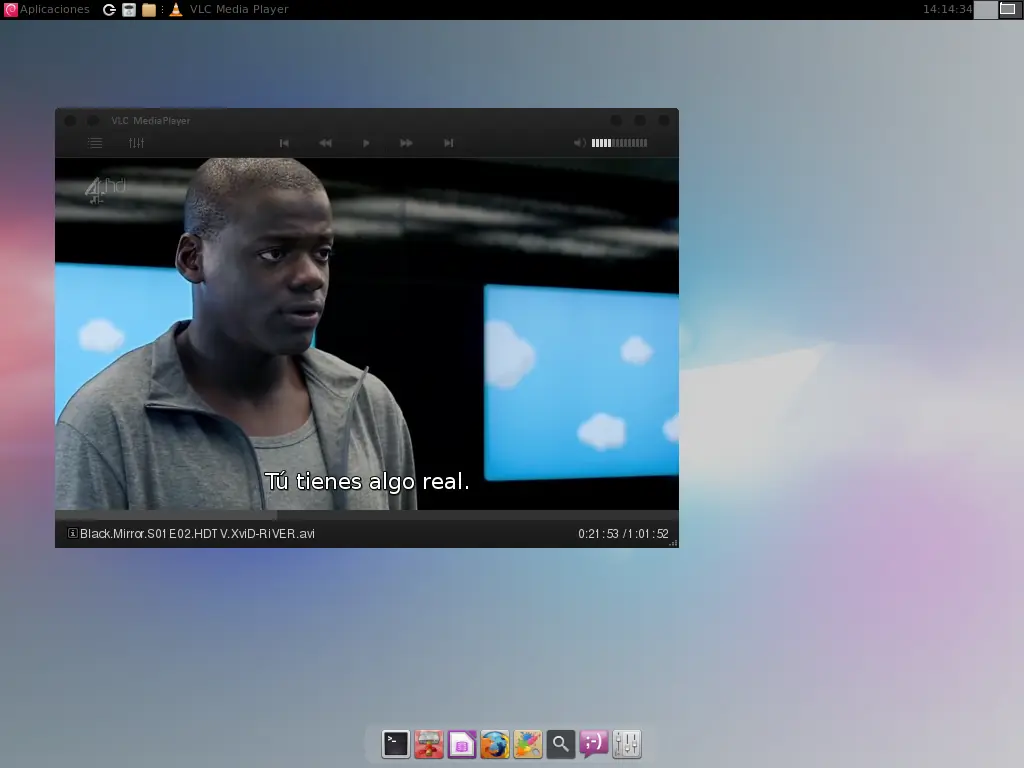Click the leftmost title bar button in VLC
Viewport: 1024px width, 768px height.
pyautogui.click(x=71, y=121)
